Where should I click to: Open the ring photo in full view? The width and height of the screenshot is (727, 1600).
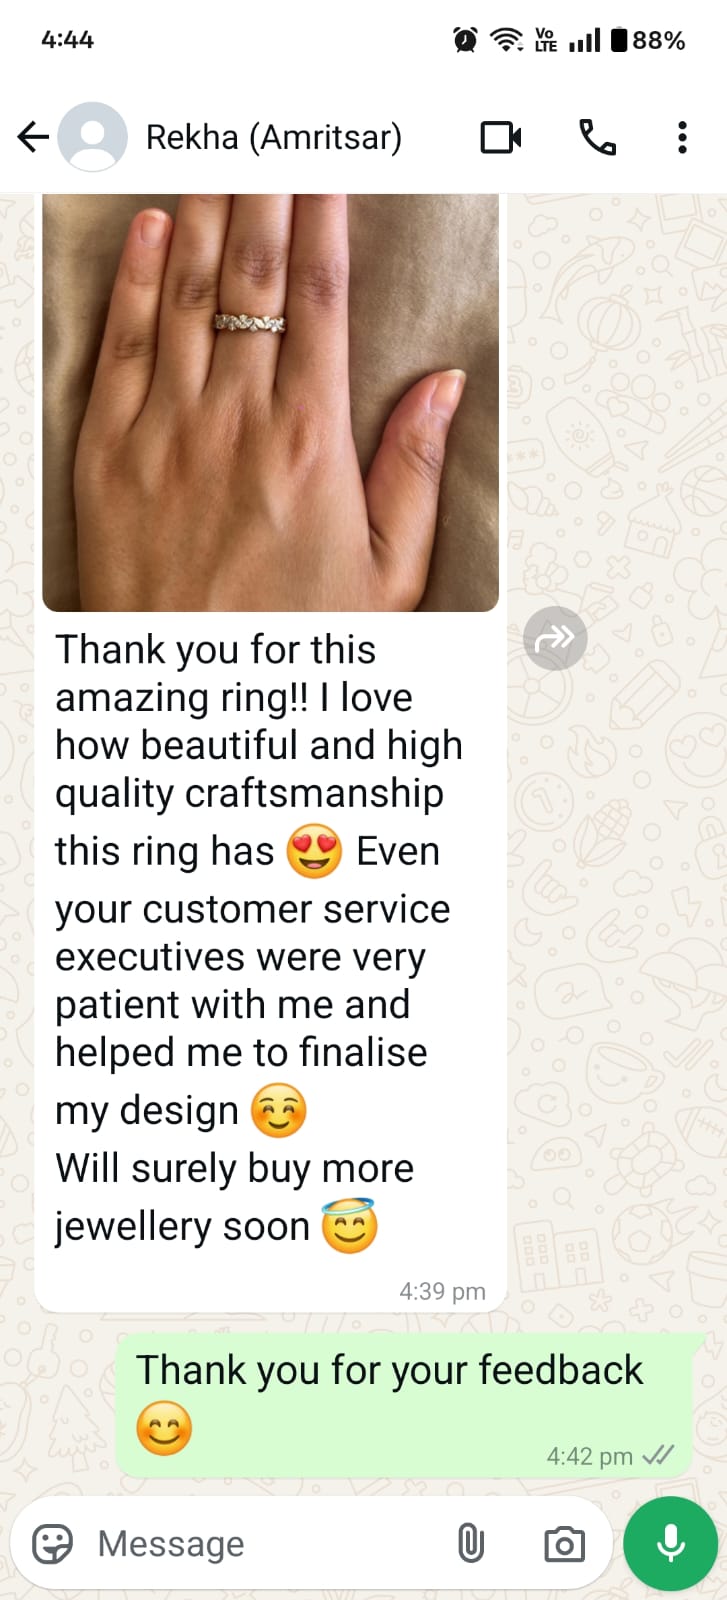[270, 402]
